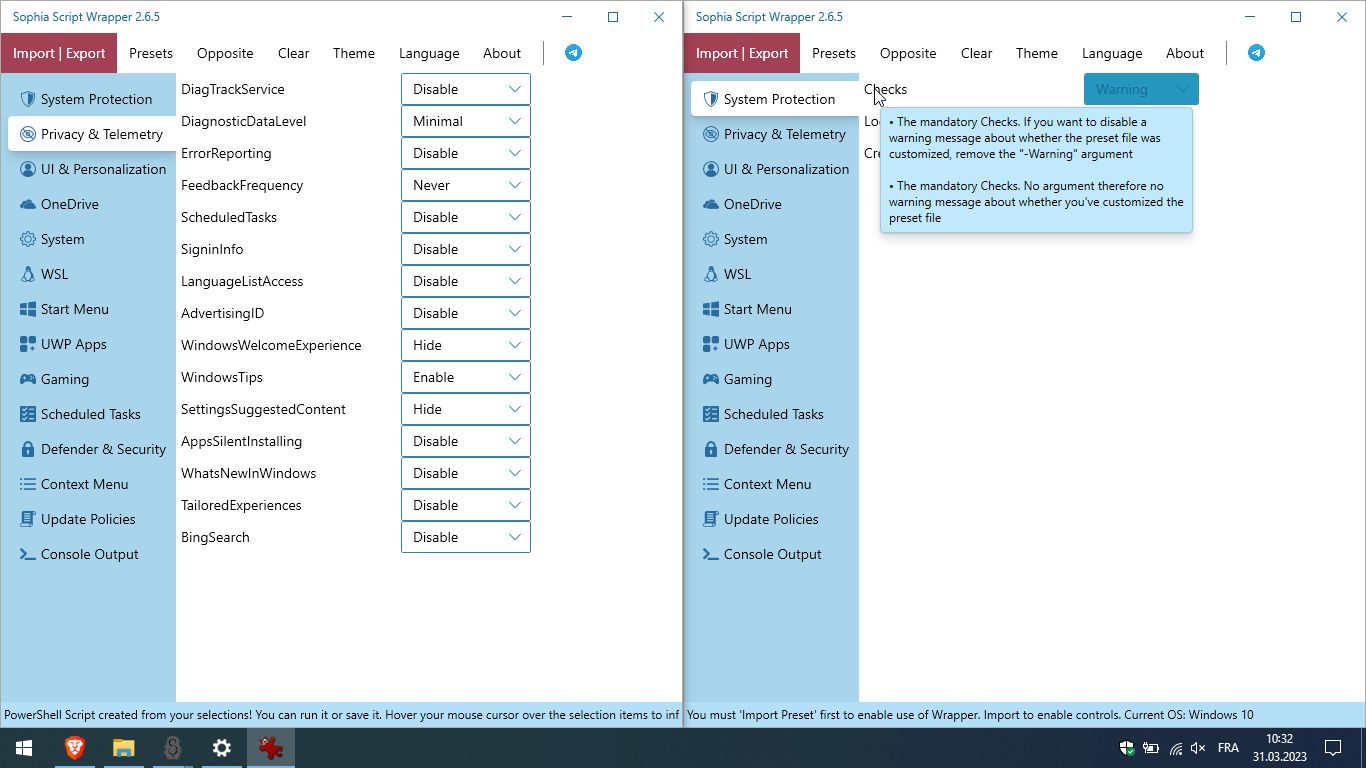Image resolution: width=1366 pixels, height=768 pixels.
Task: Open the OneDrive cloud settings icon
Action: 28,204
